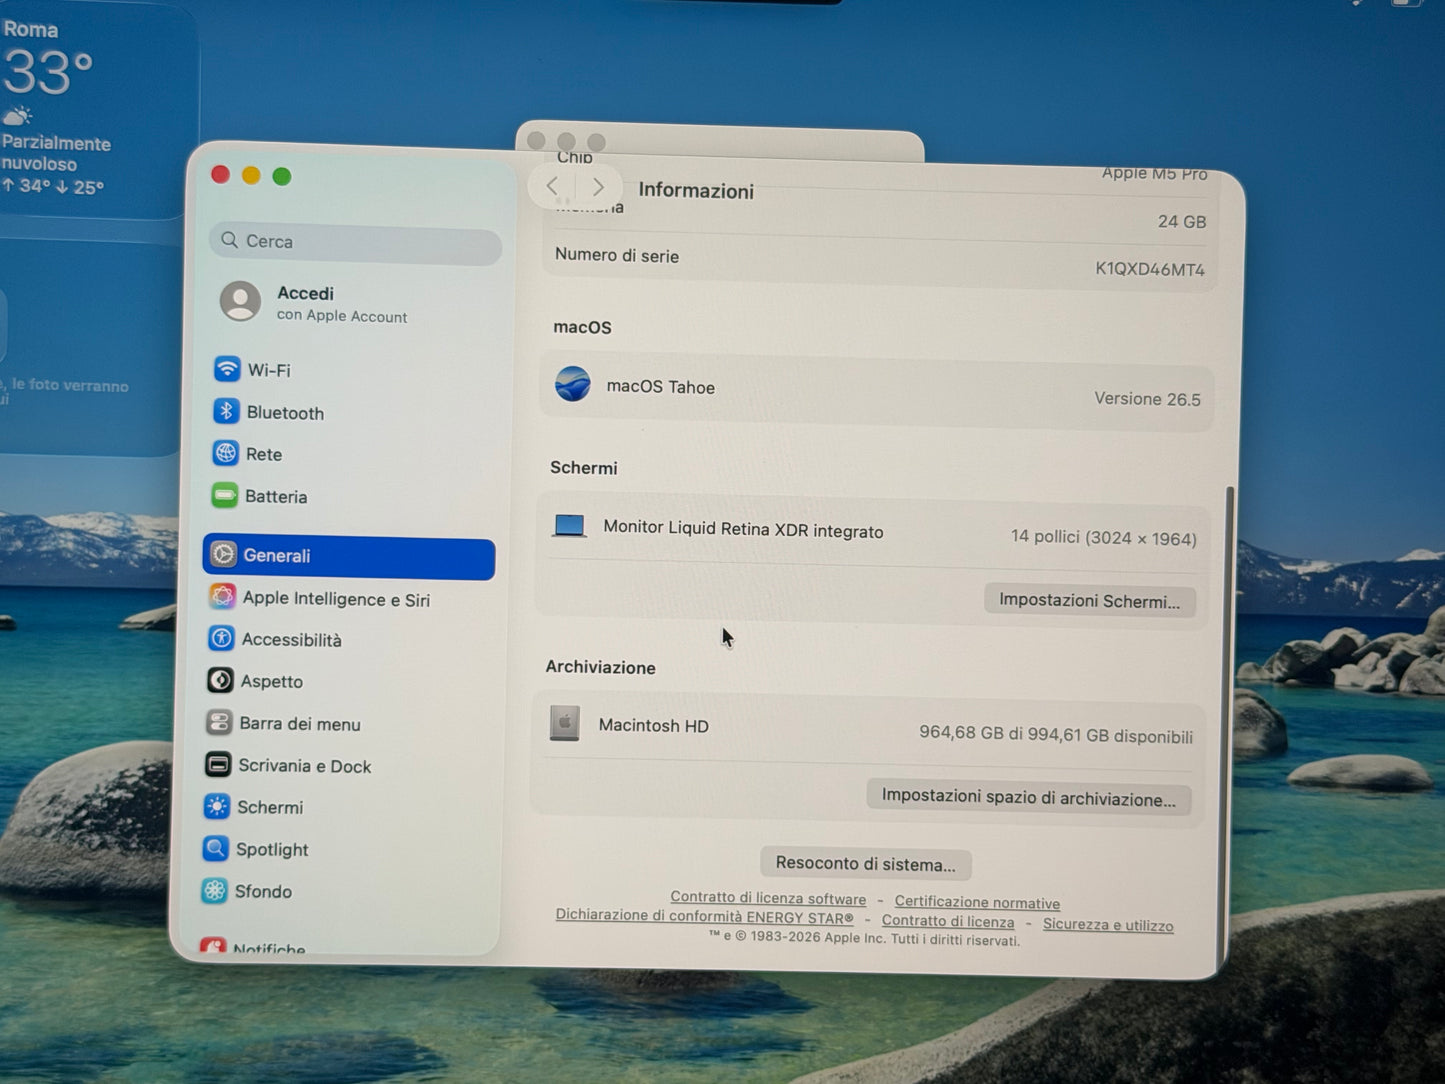Click the Informazioni title
The image size is (1445, 1084).
pos(696,190)
